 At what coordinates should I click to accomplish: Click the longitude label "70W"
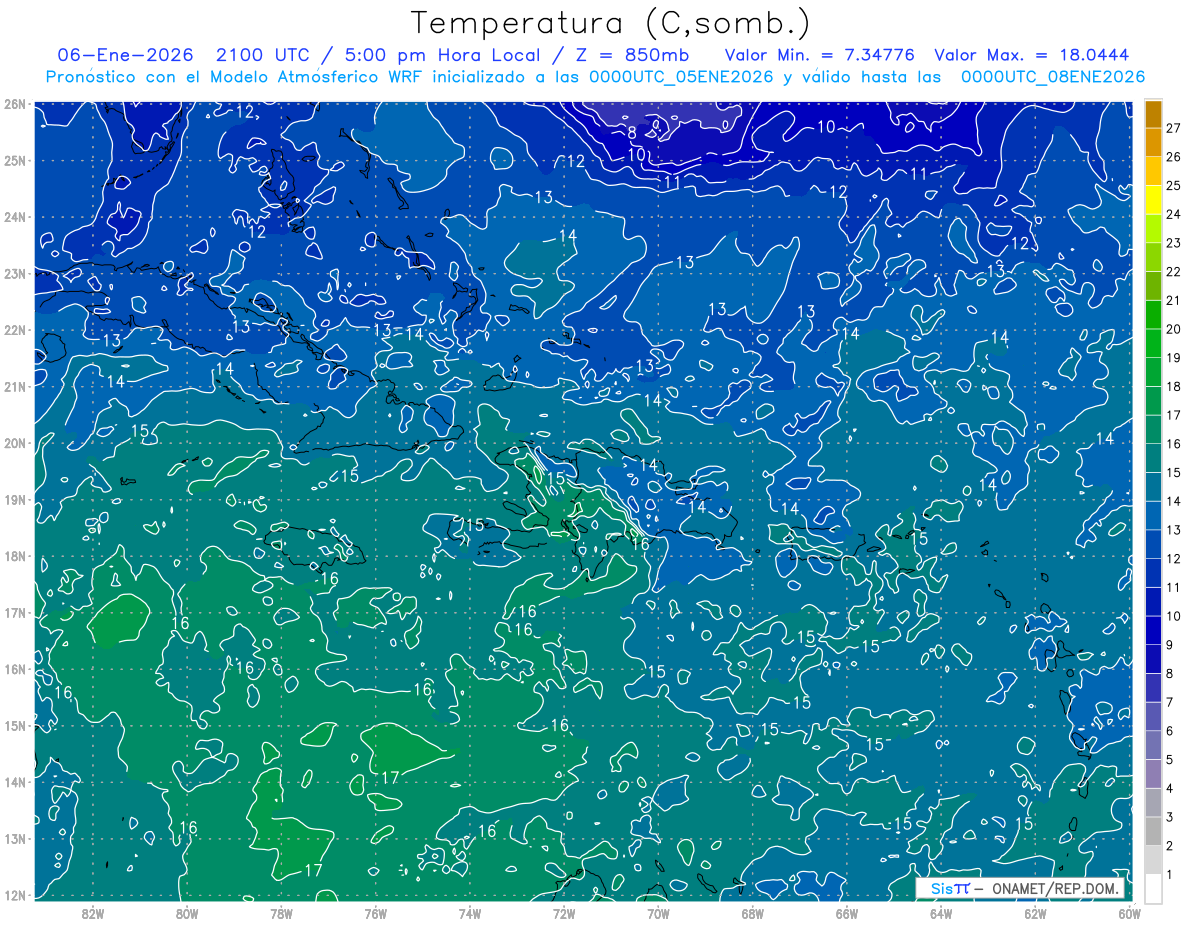pyautogui.click(x=658, y=913)
